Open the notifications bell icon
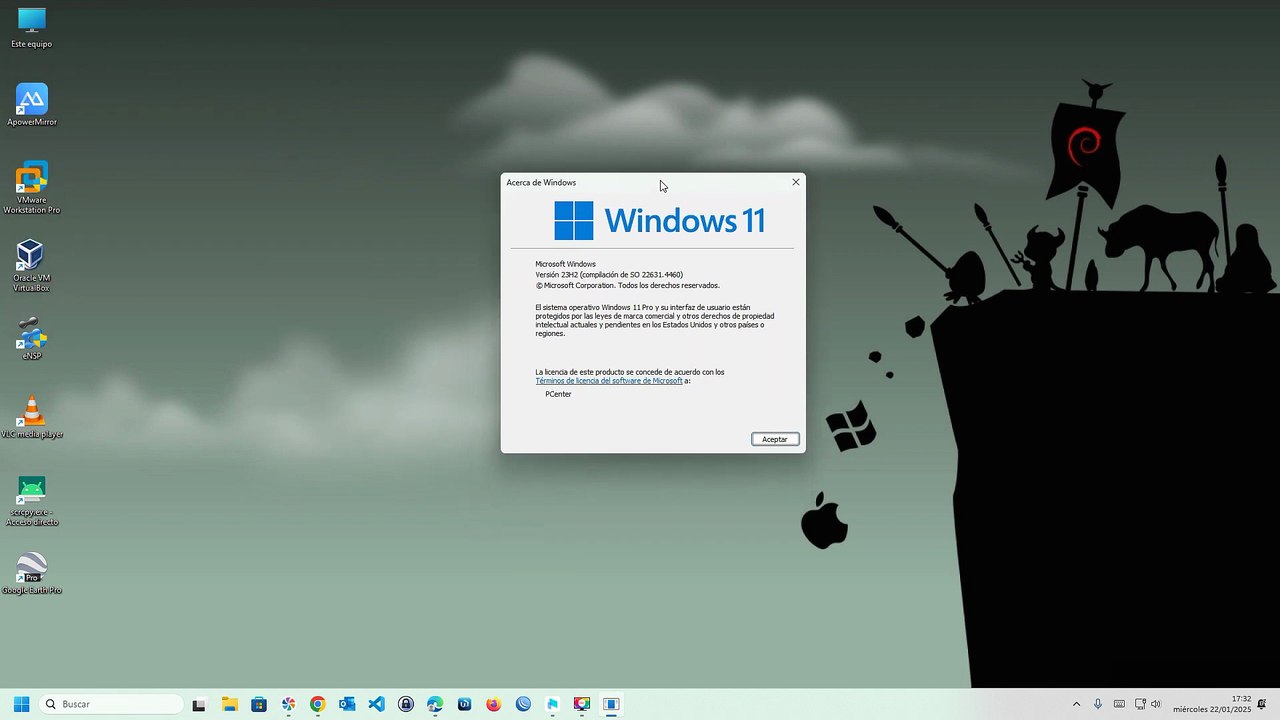The width and height of the screenshot is (1280, 720). click(x=1262, y=704)
